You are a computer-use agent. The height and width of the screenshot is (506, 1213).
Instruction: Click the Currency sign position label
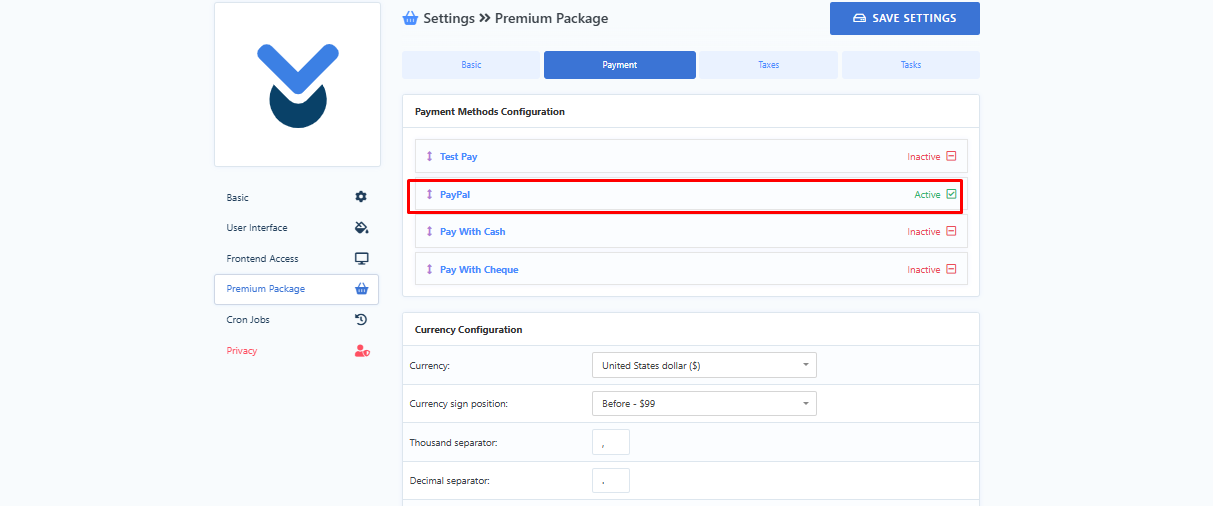(x=459, y=404)
